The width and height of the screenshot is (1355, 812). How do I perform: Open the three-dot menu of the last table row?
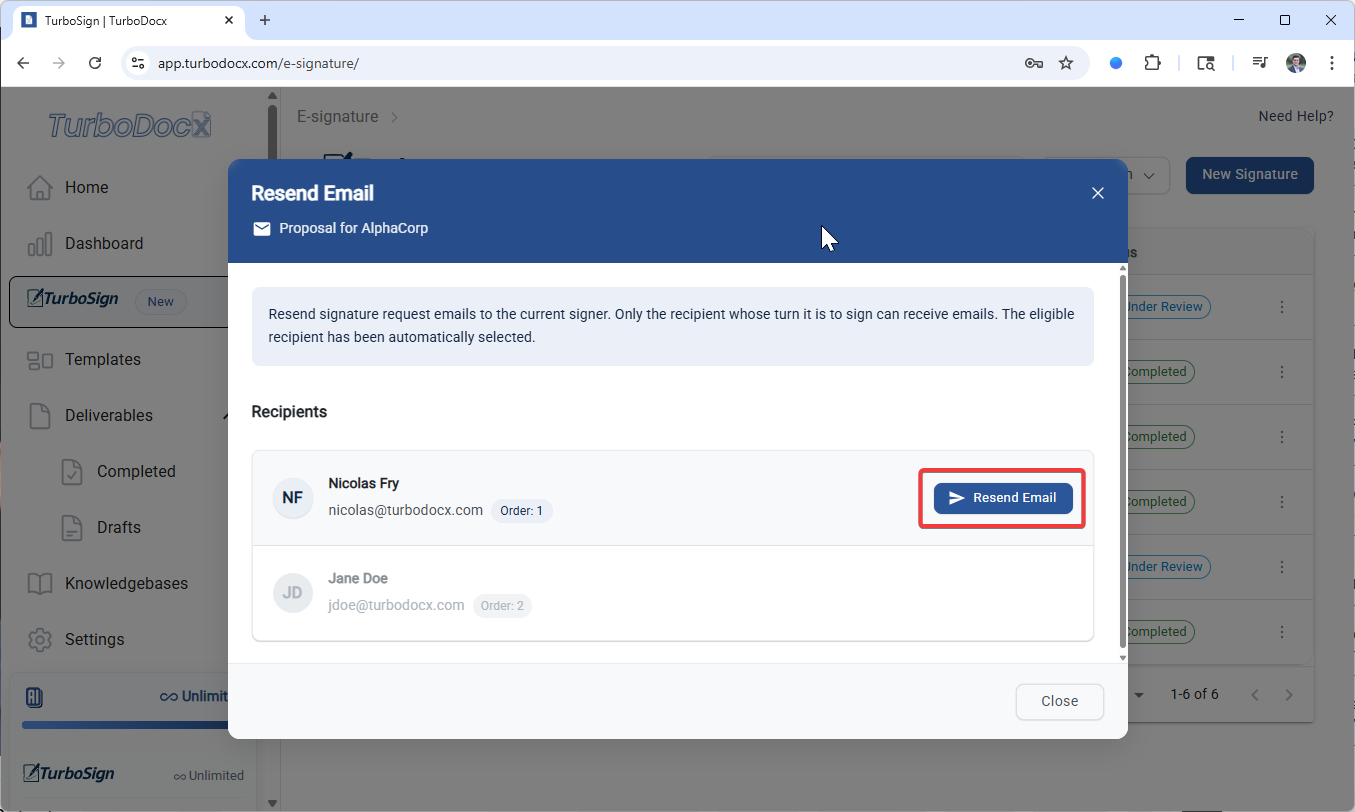(1282, 632)
